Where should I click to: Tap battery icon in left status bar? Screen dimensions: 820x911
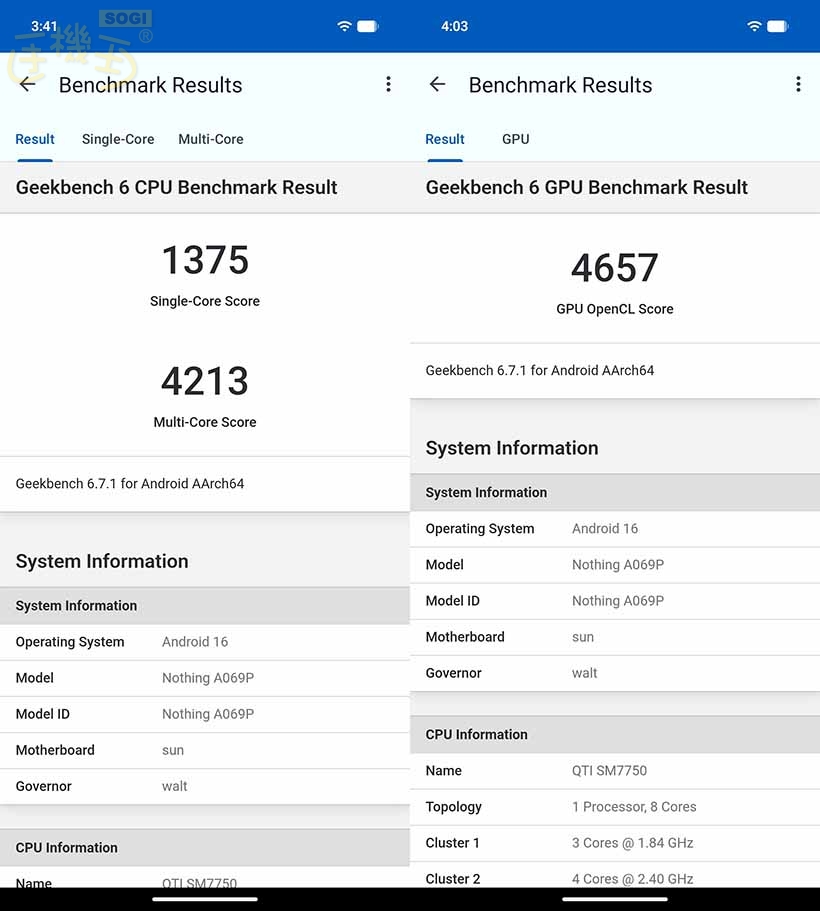tap(367, 26)
